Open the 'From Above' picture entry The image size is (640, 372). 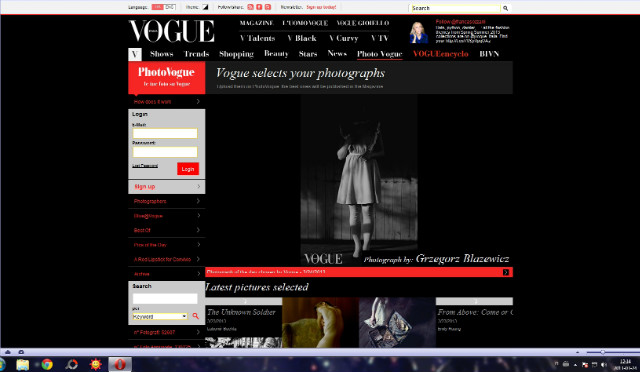[x=475, y=312]
